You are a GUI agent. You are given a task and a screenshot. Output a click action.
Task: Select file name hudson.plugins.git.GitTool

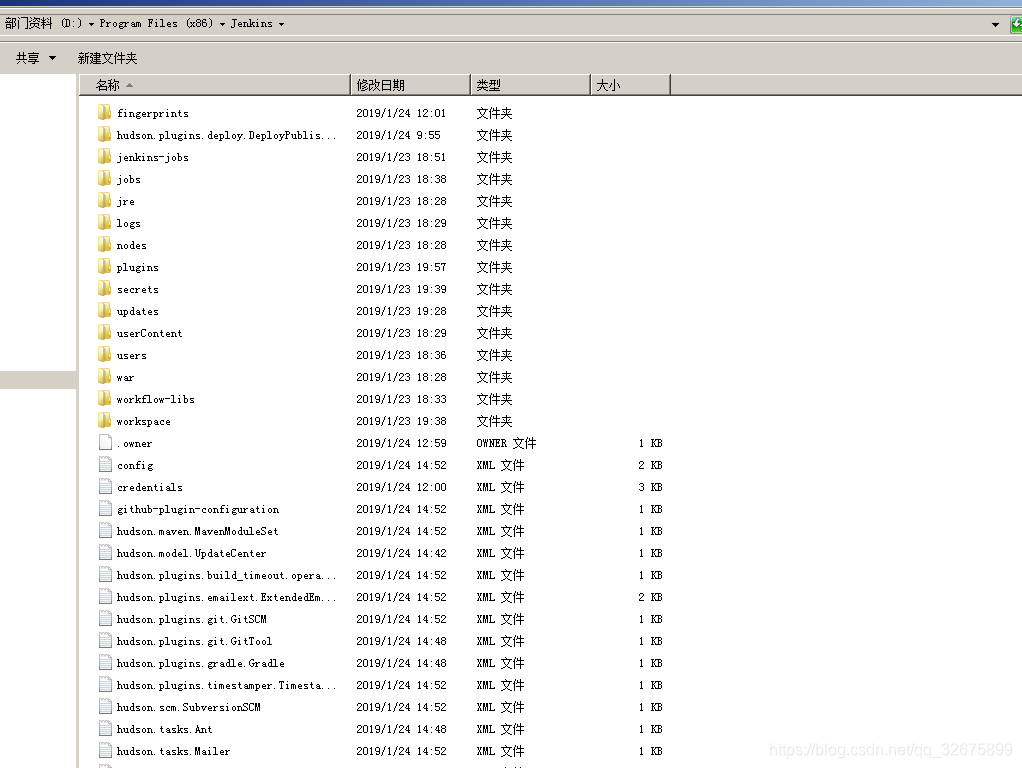point(194,641)
